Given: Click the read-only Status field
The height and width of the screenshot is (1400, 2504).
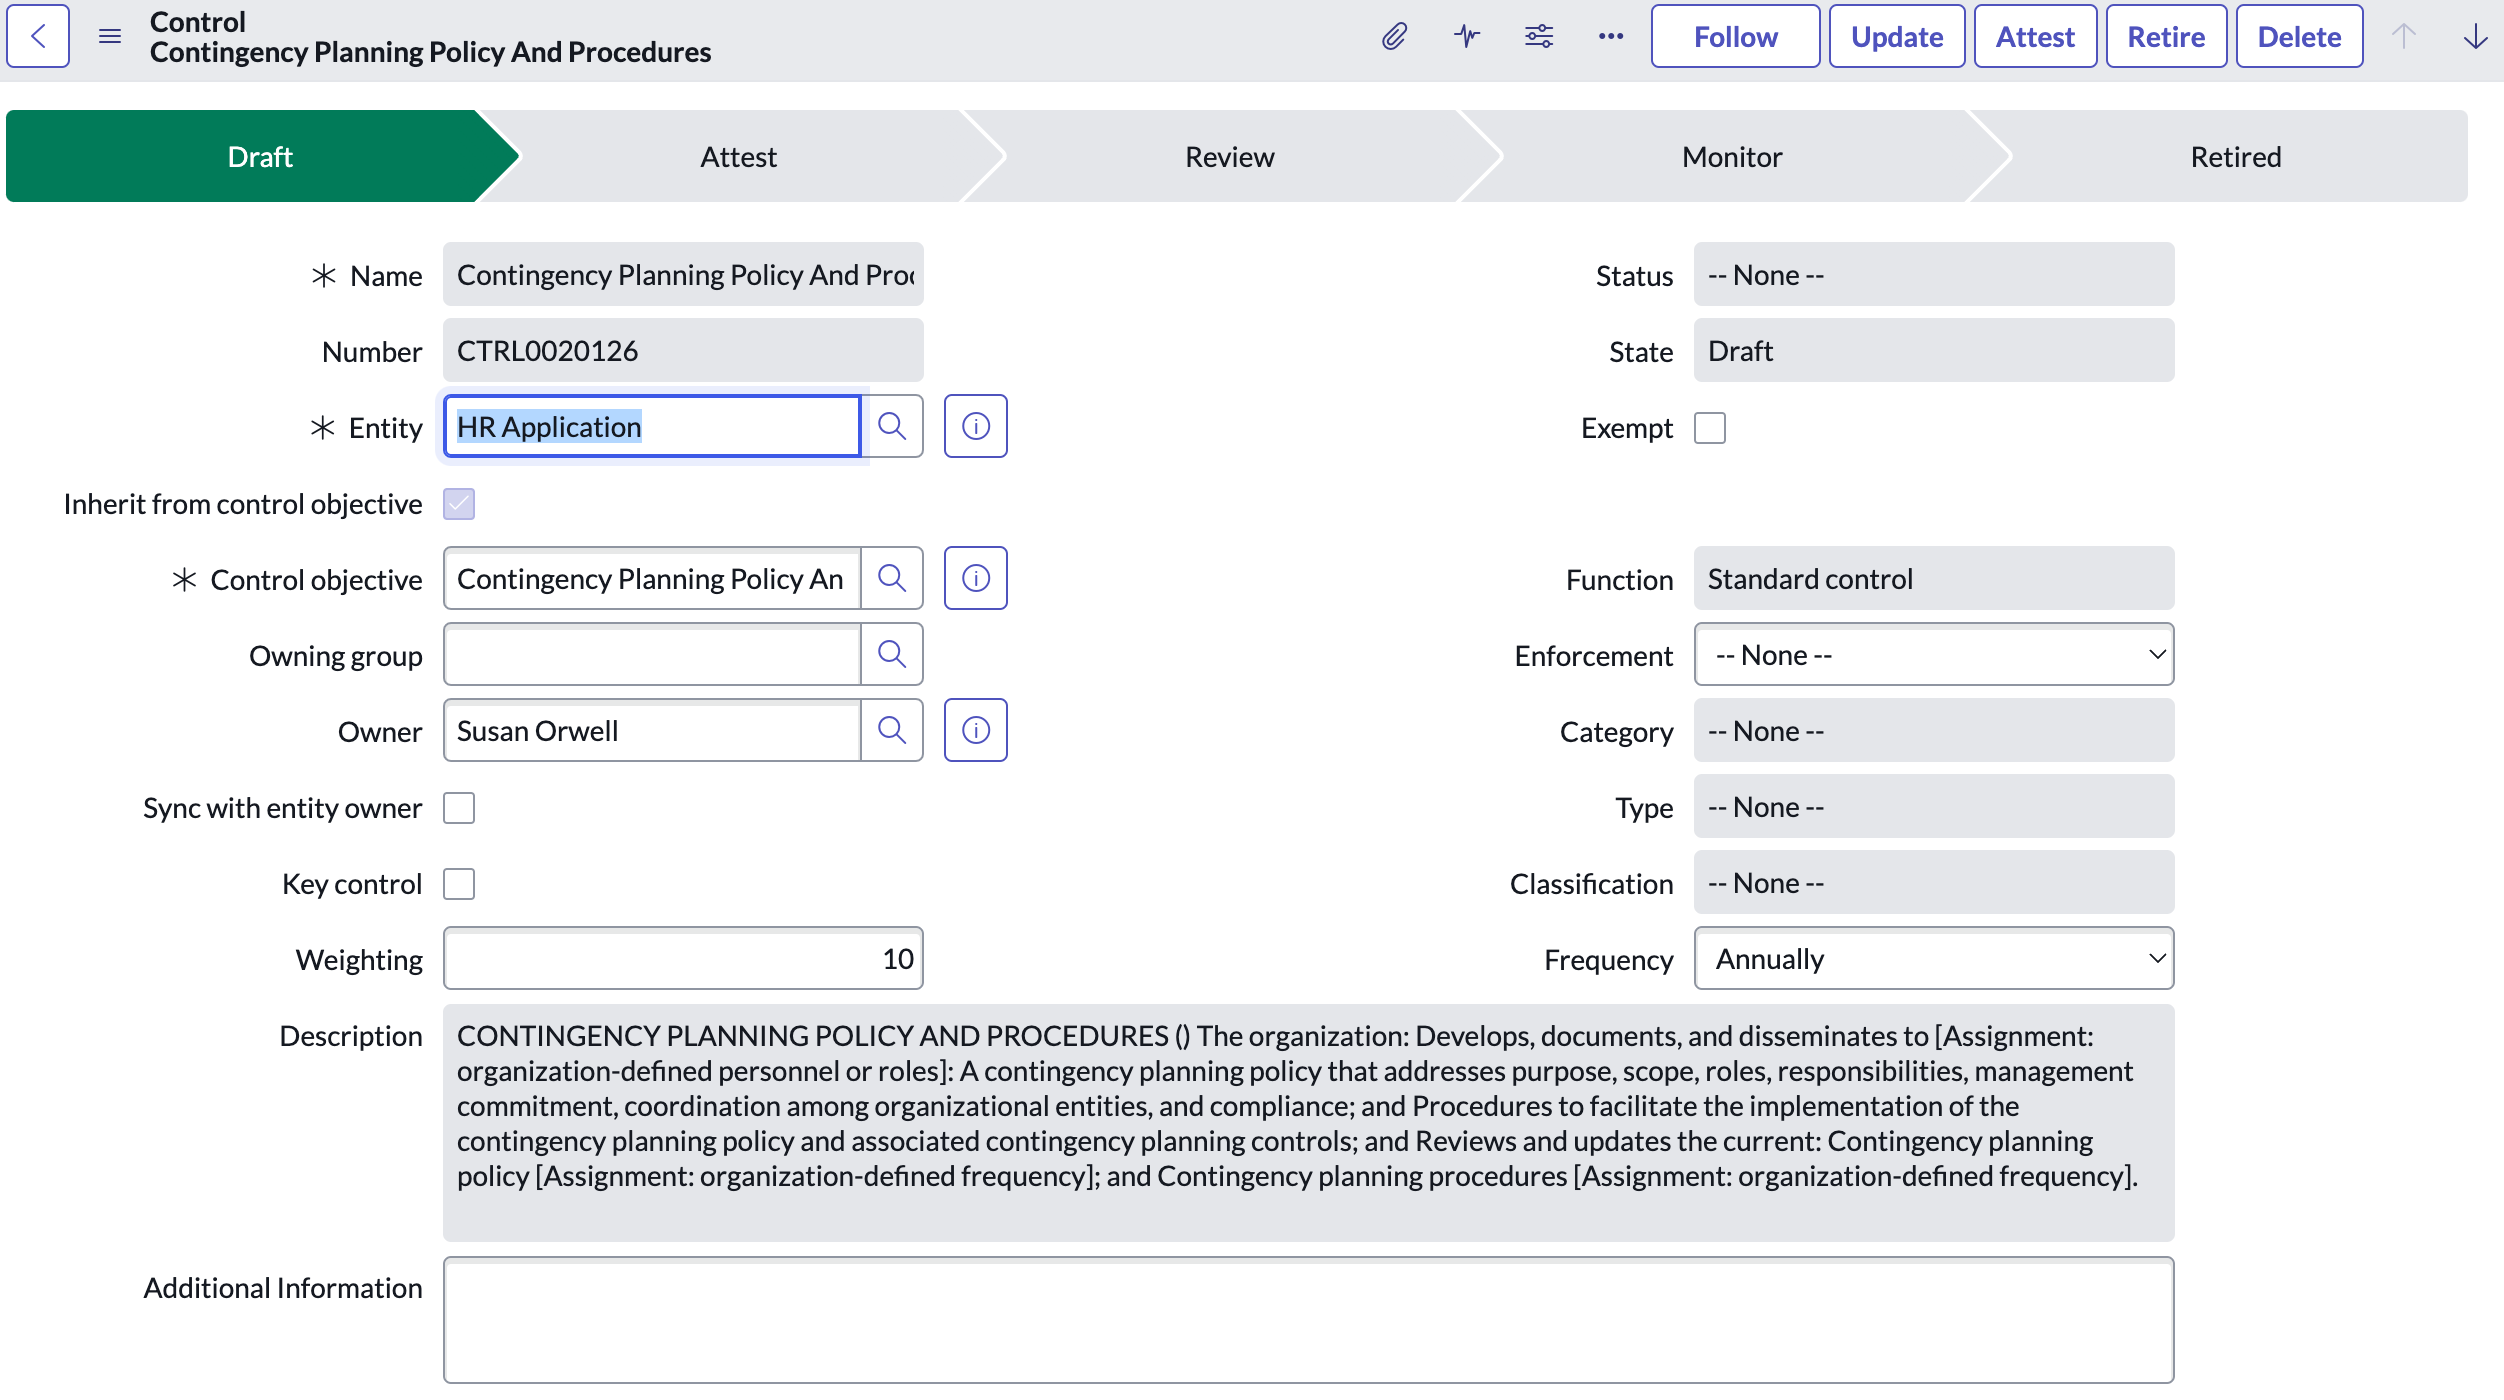Looking at the screenshot, I should coord(1934,275).
